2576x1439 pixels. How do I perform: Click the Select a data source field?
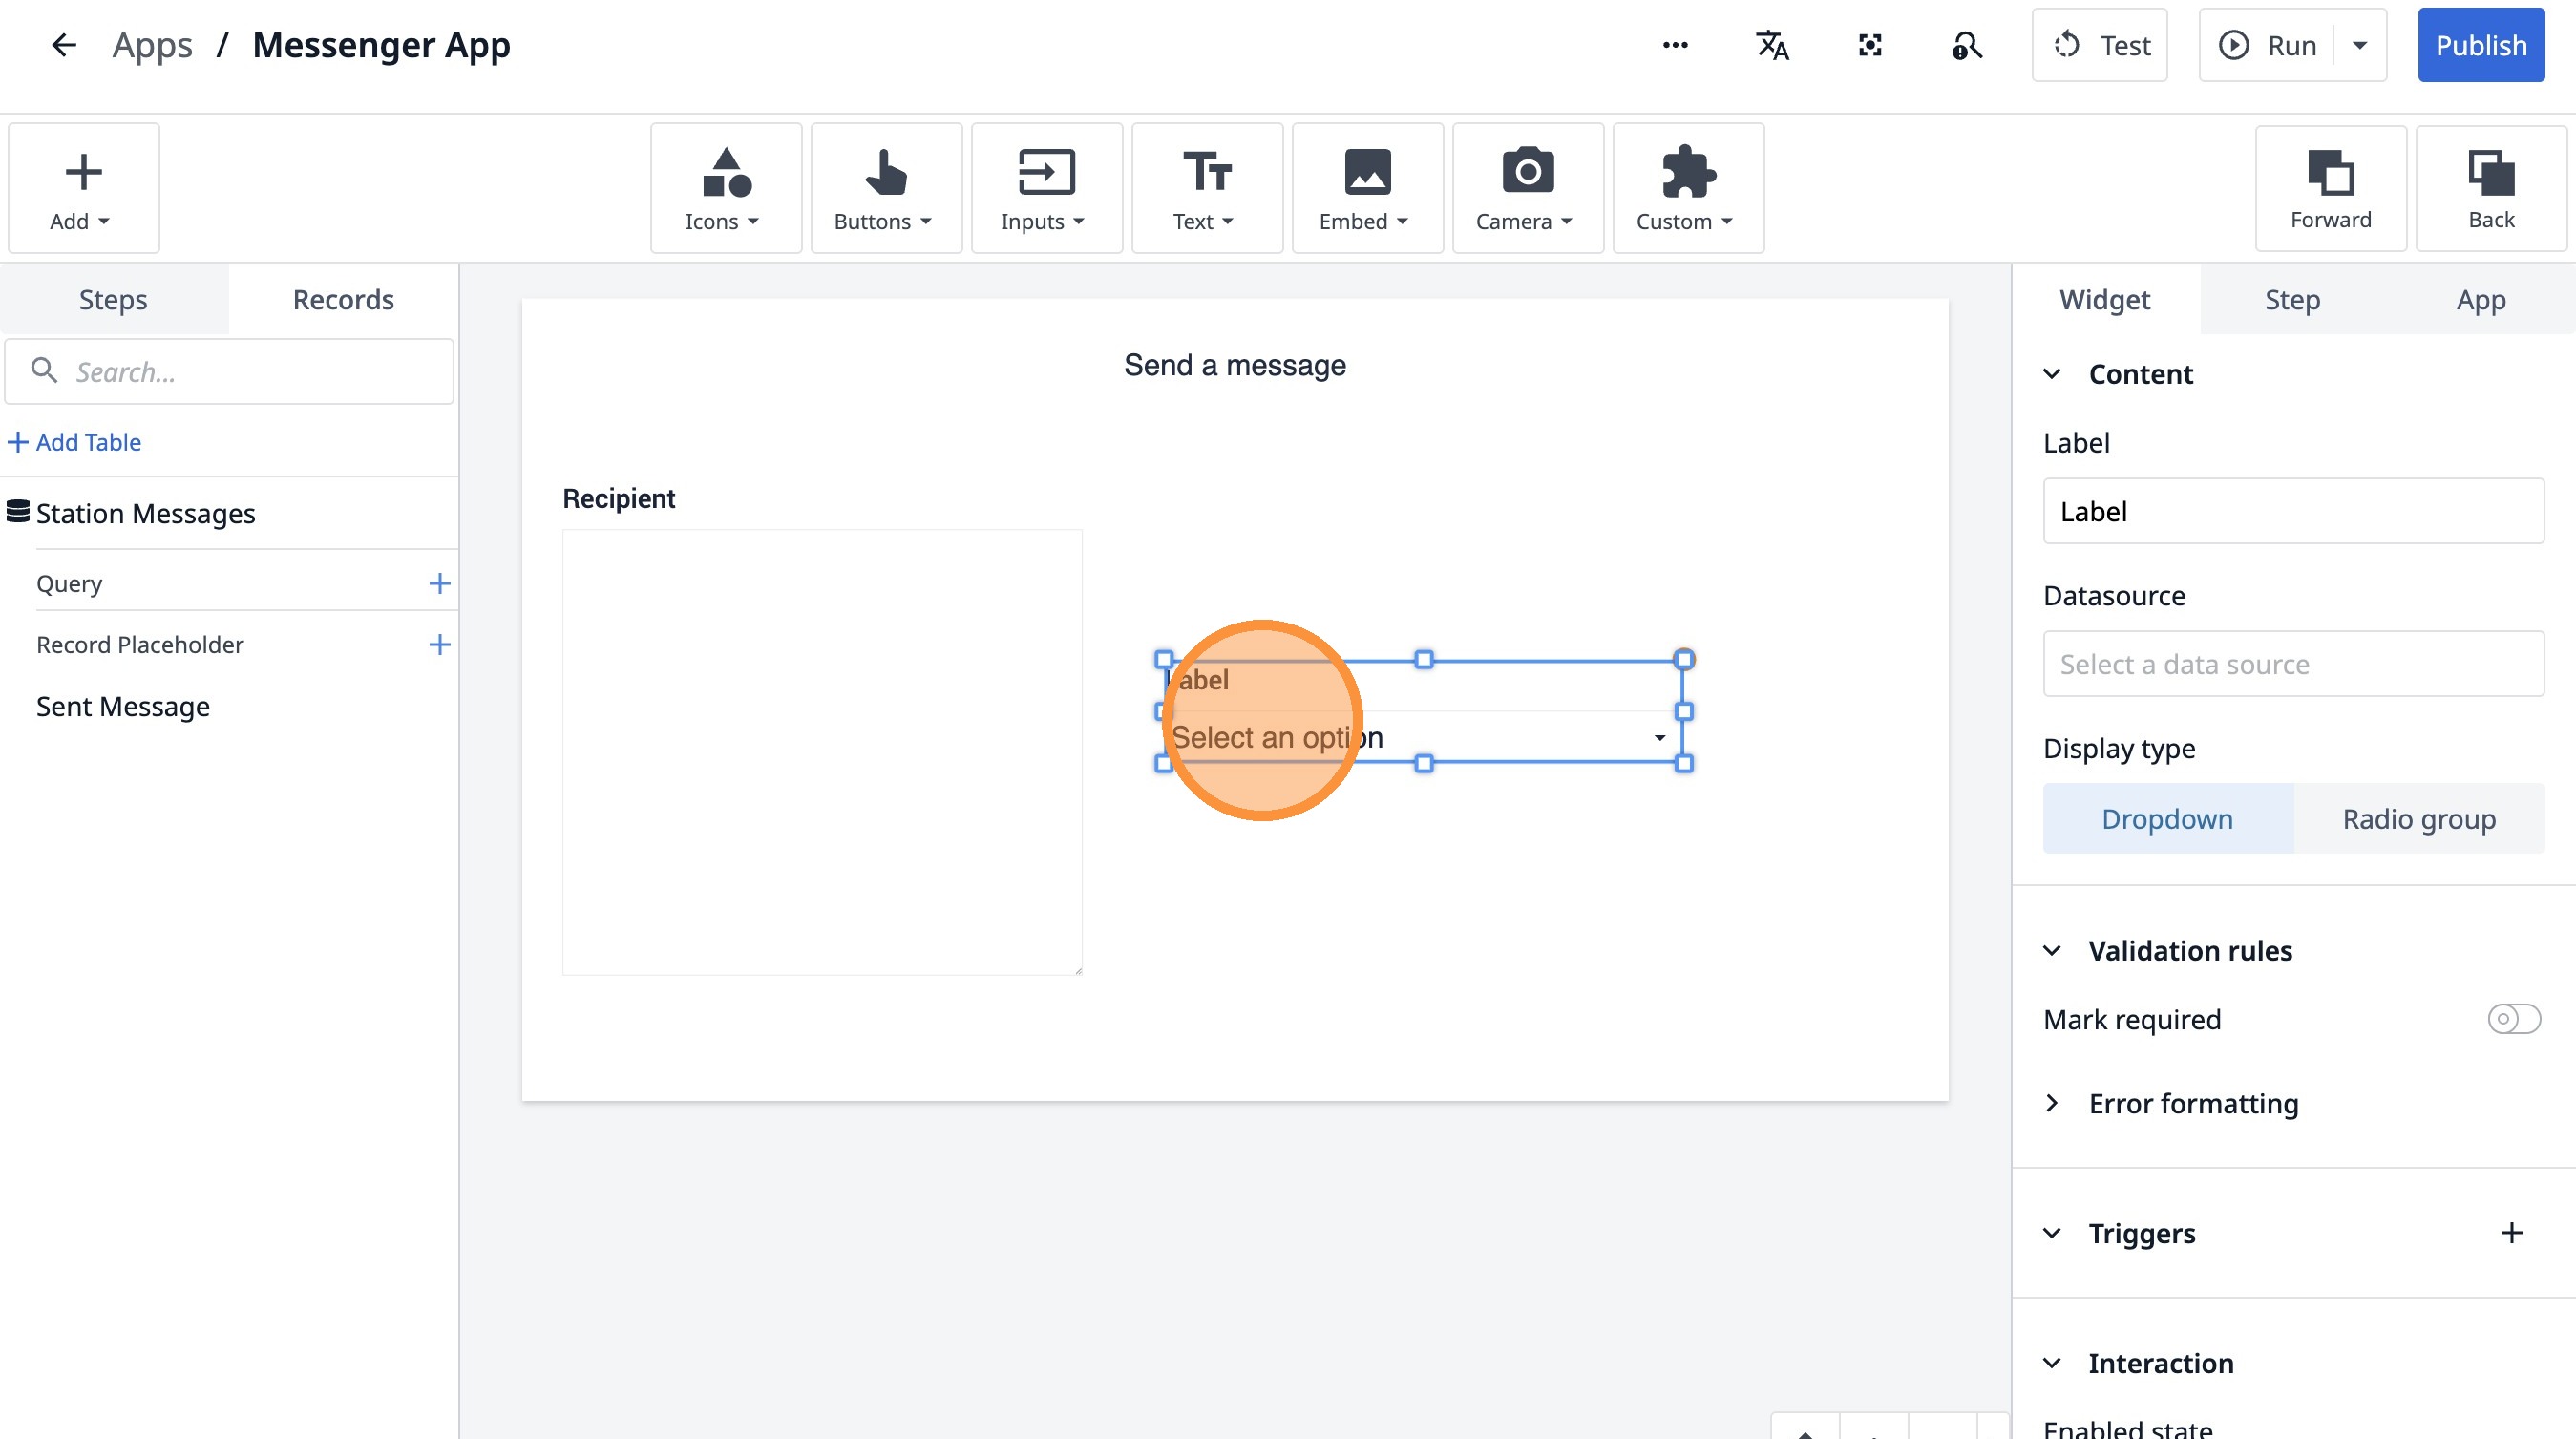[x=2293, y=664]
